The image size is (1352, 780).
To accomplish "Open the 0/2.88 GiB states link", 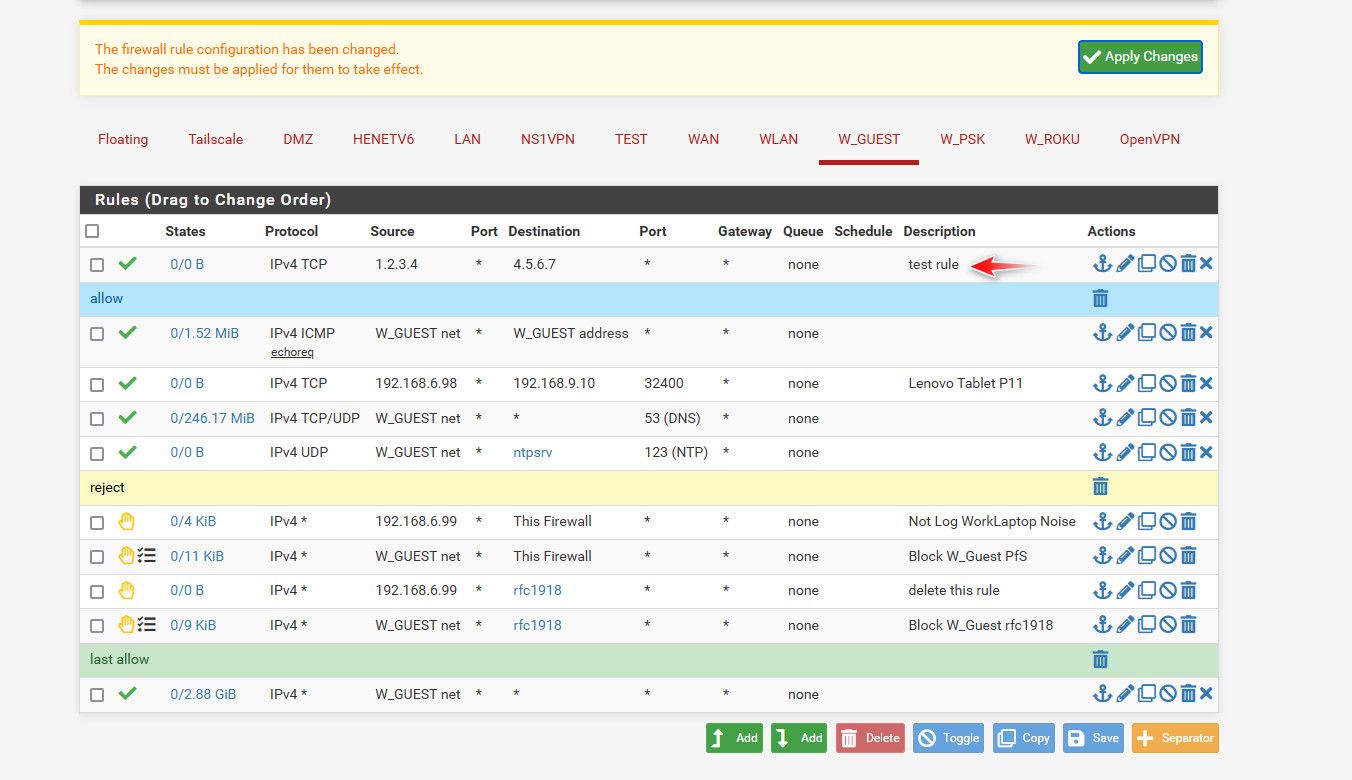I will (x=203, y=694).
